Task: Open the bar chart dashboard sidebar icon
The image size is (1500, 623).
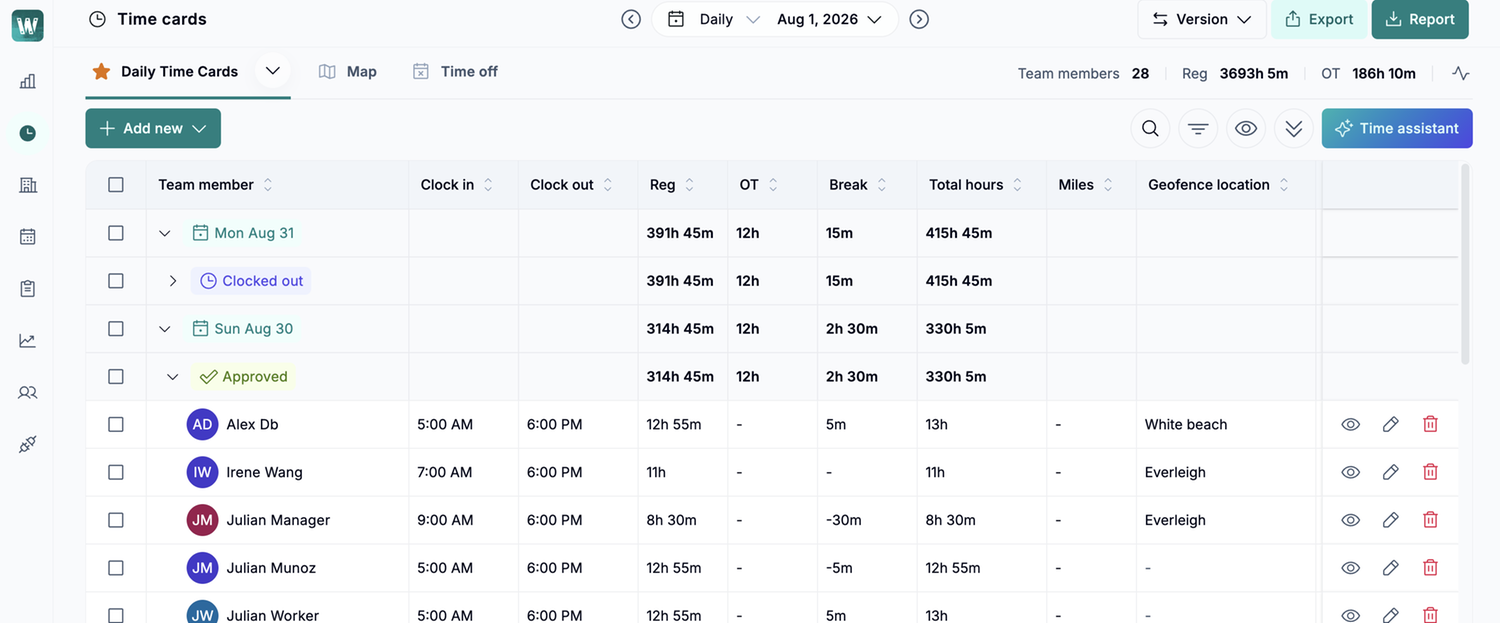Action: [28, 82]
